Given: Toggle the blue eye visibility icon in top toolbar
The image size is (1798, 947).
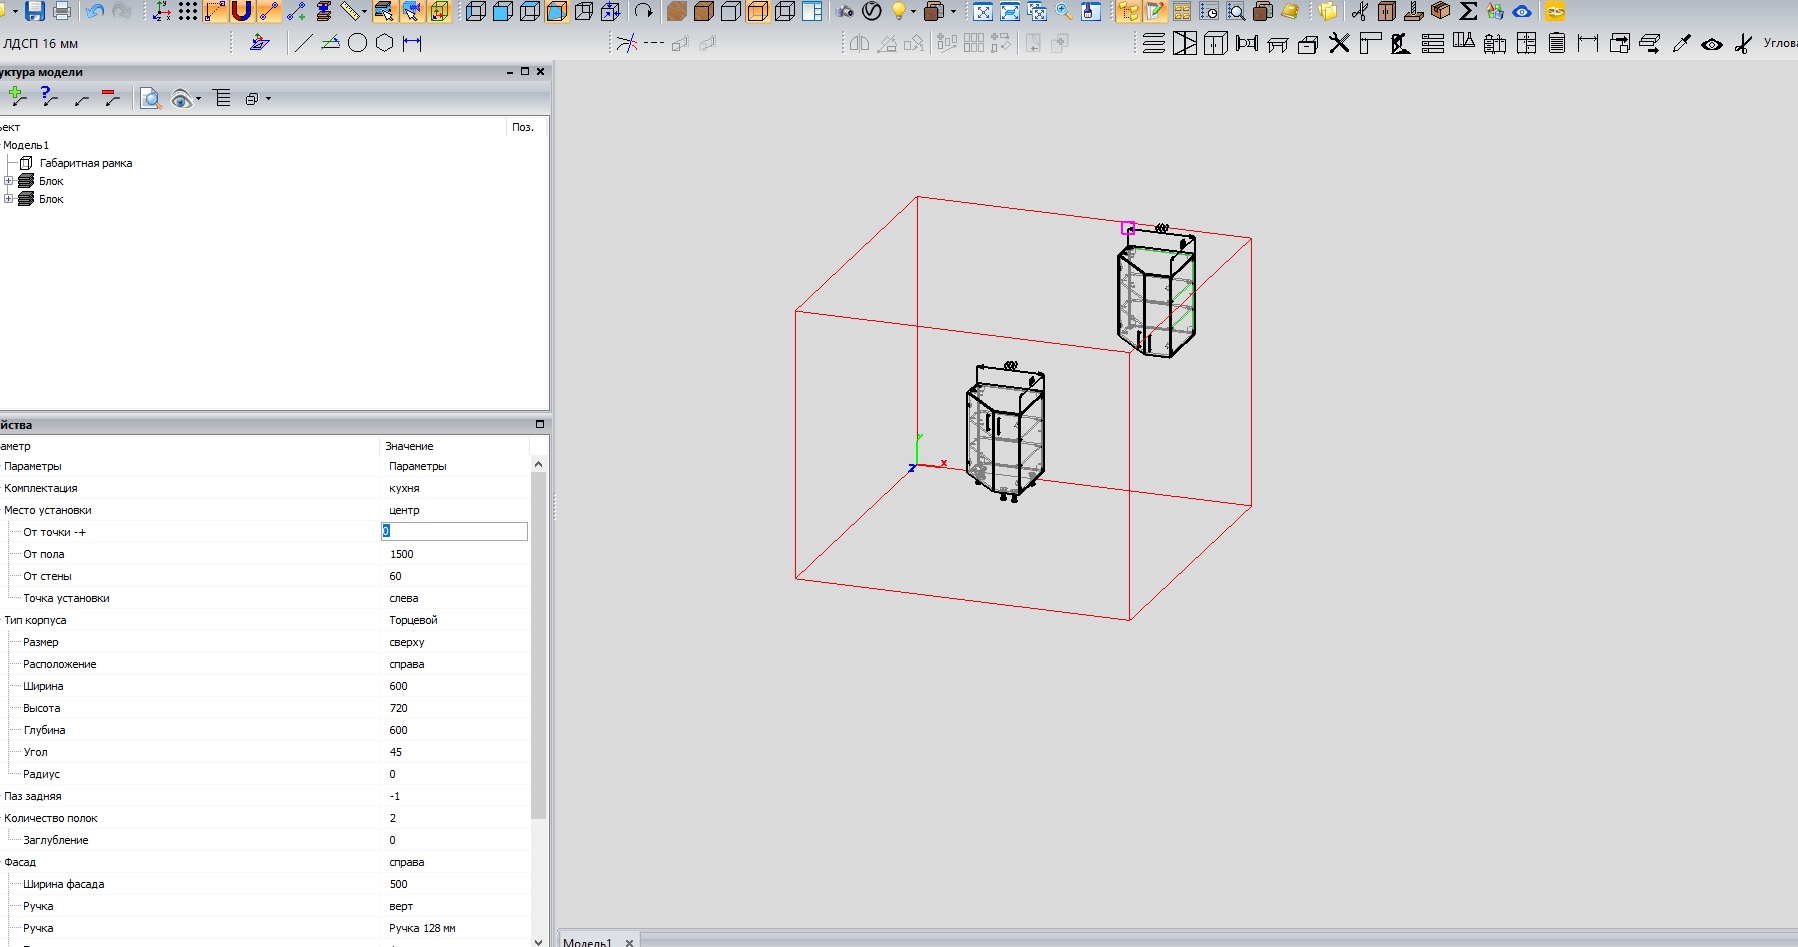Looking at the screenshot, I should [1522, 12].
